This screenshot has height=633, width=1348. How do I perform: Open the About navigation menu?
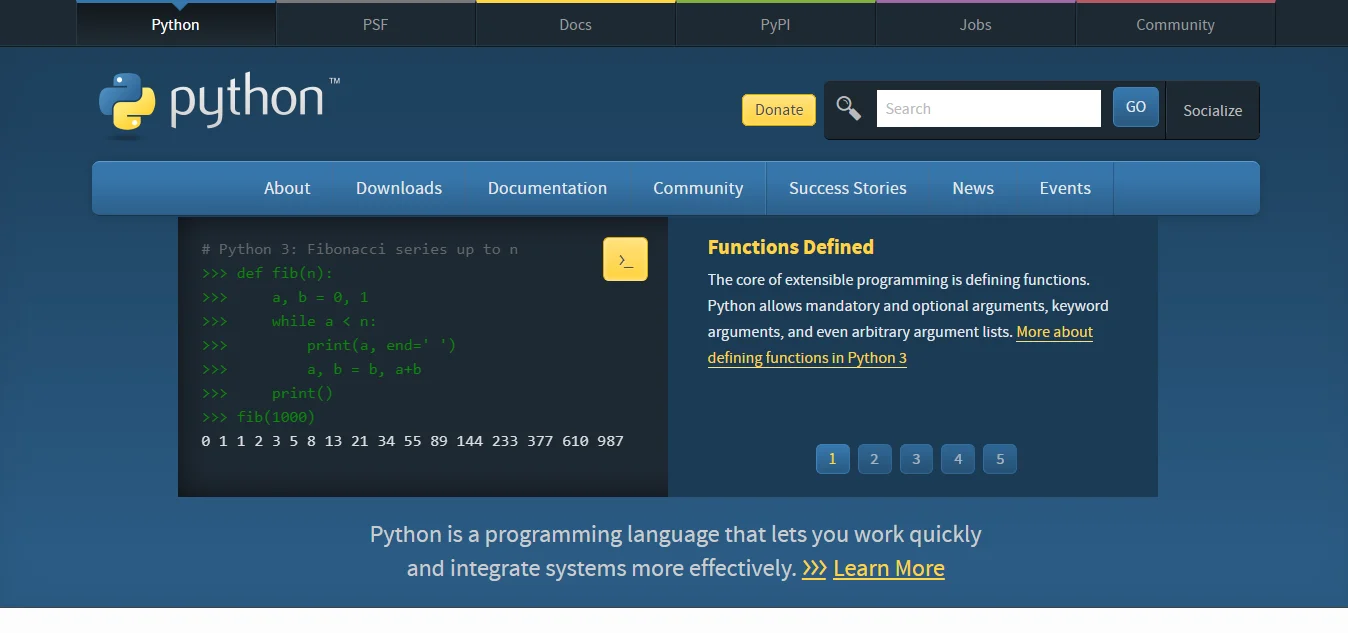[x=287, y=188]
